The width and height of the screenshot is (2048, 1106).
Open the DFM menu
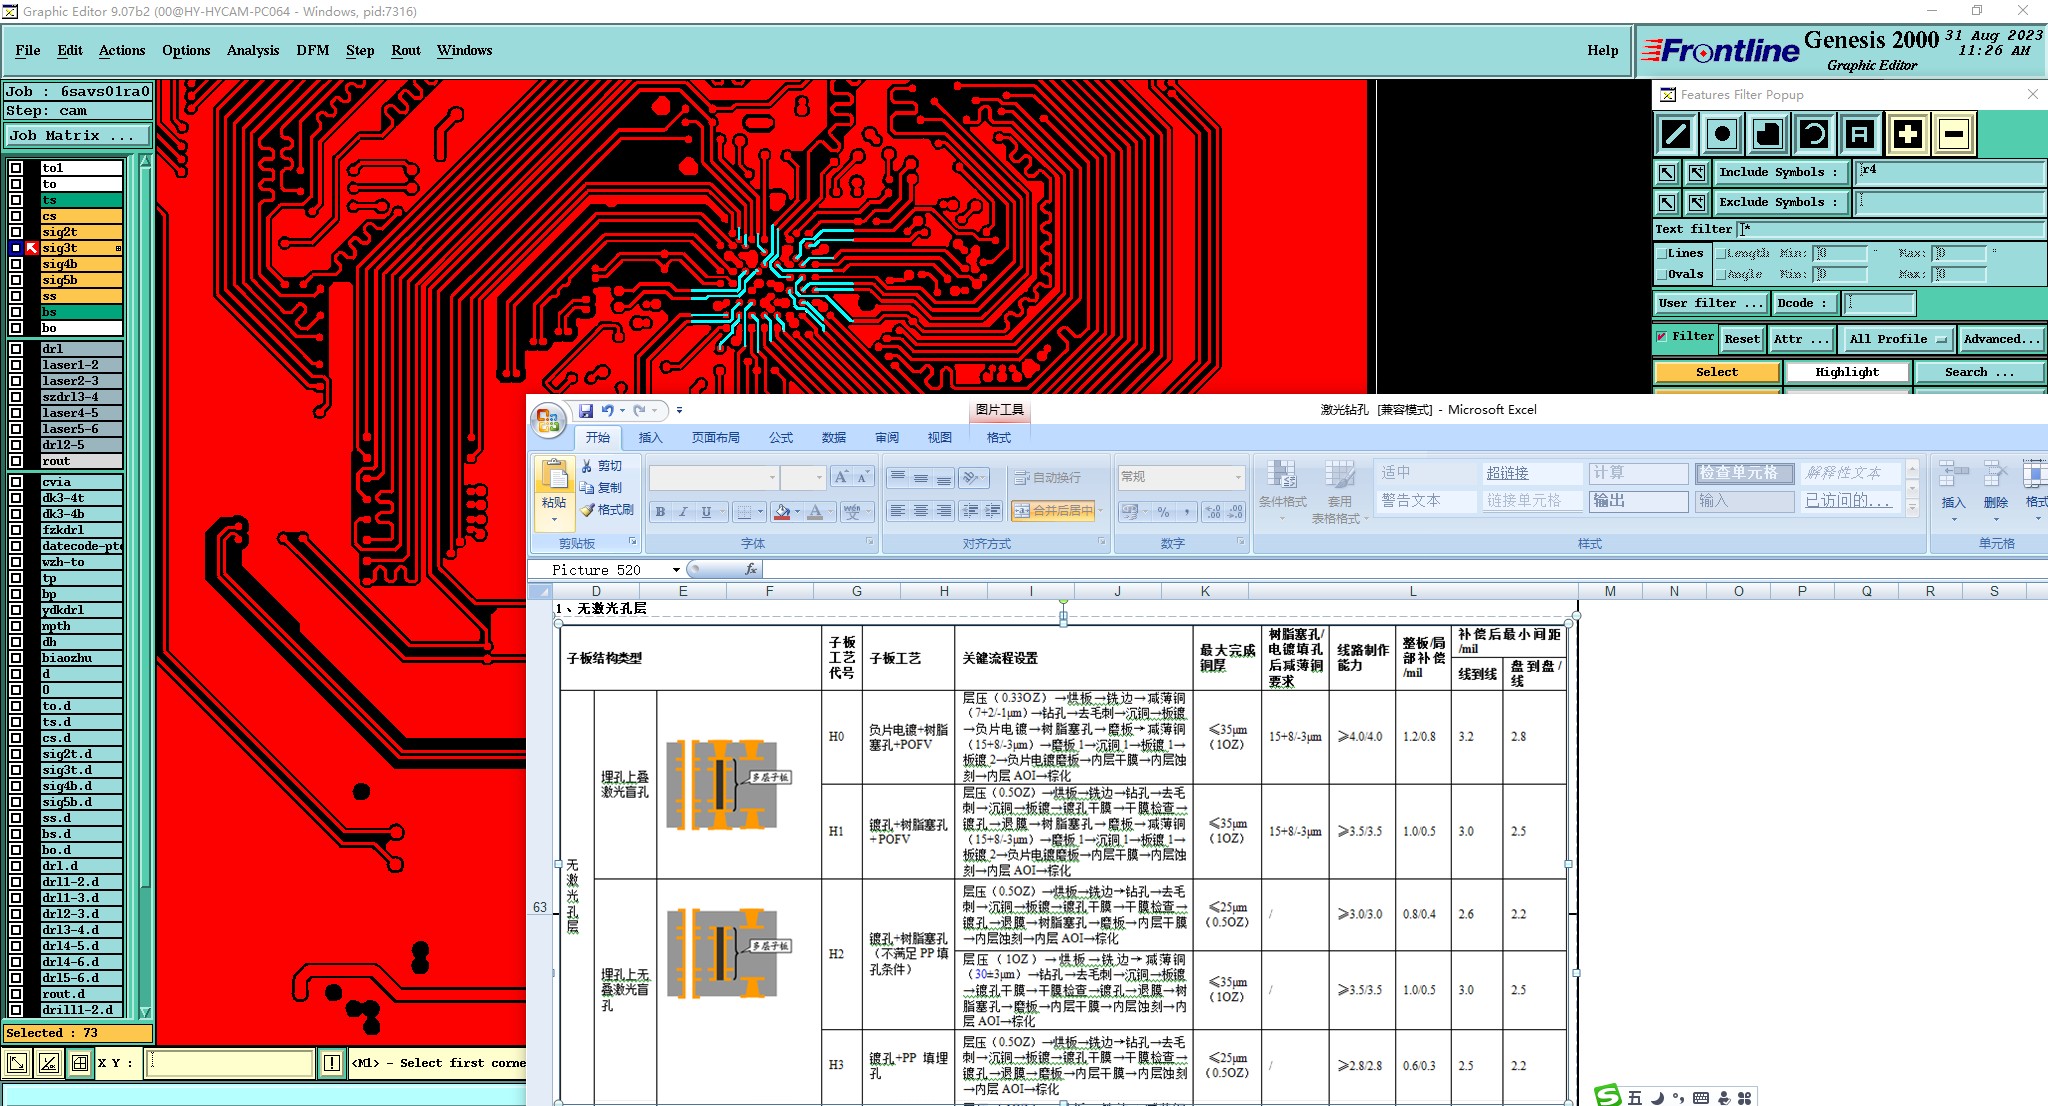pyautogui.click(x=312, y=50)
